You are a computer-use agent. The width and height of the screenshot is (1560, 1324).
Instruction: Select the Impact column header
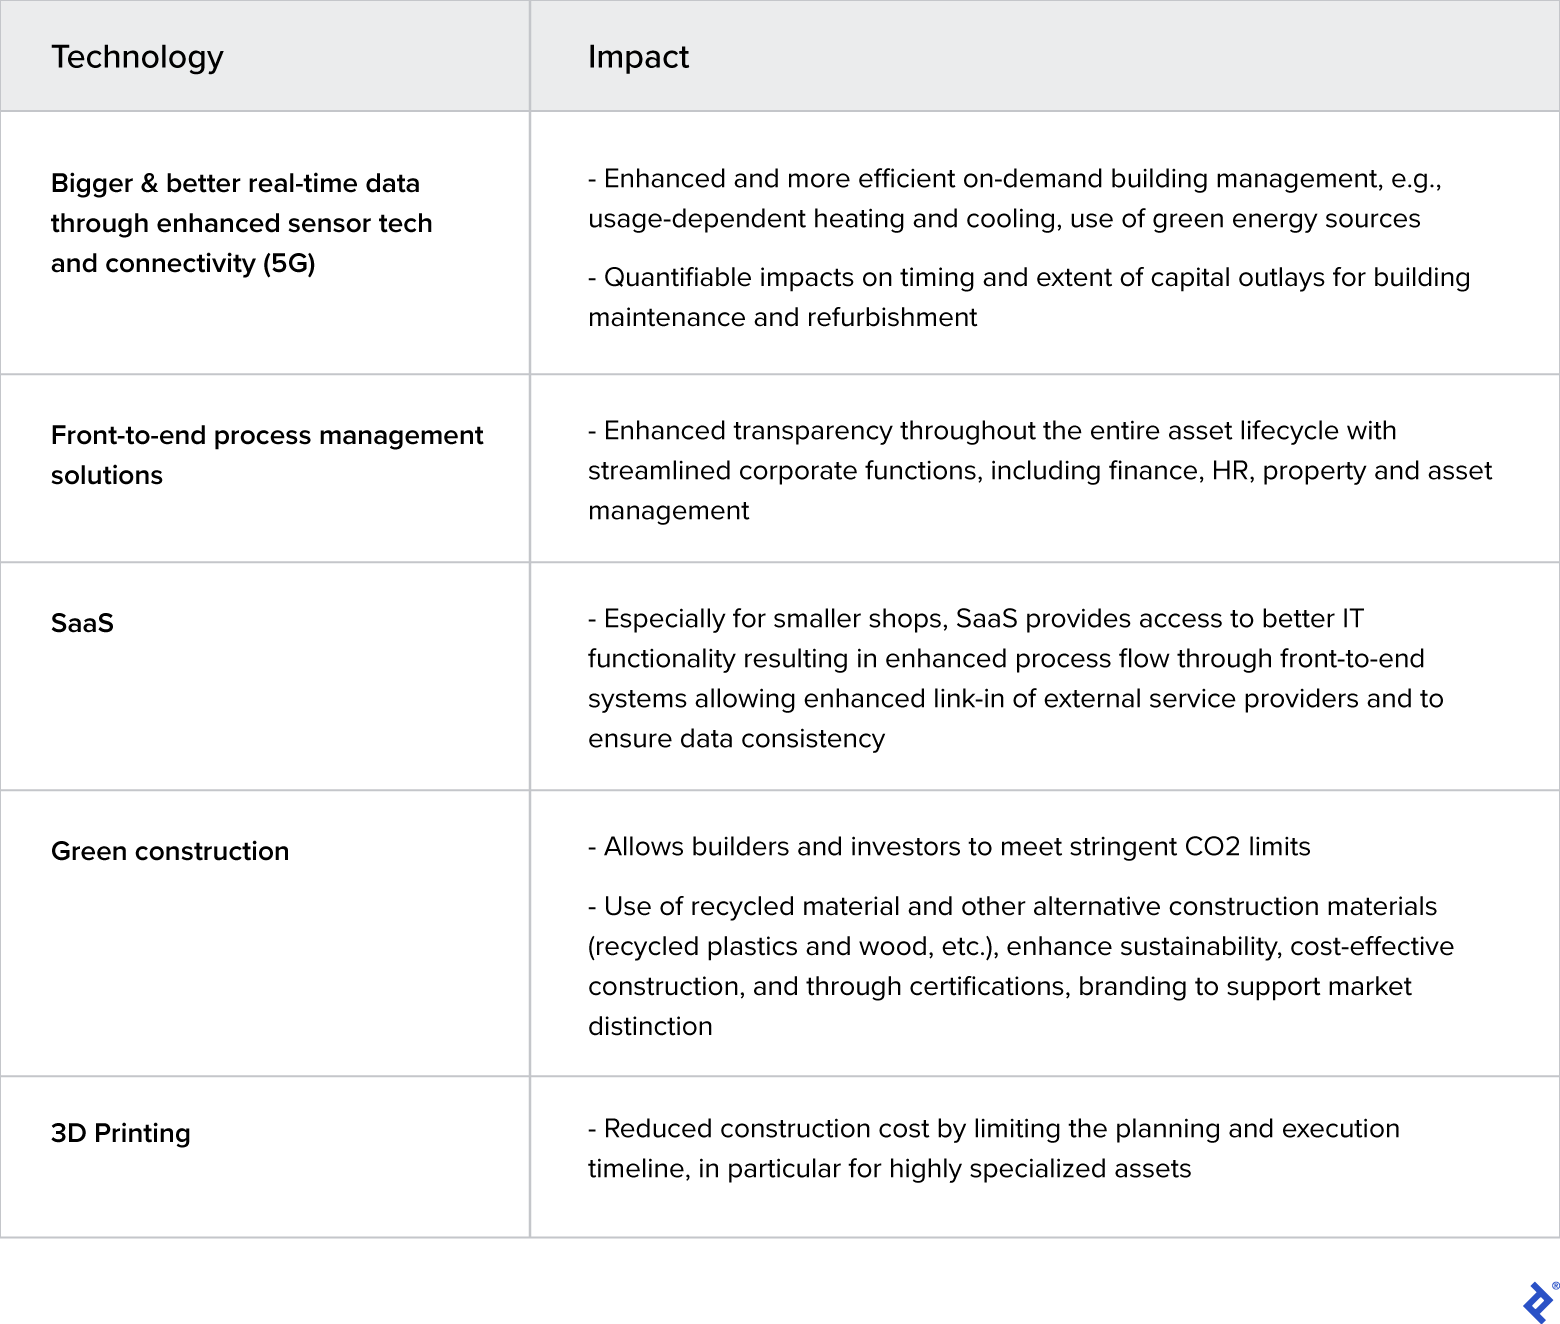click(638, 57)
